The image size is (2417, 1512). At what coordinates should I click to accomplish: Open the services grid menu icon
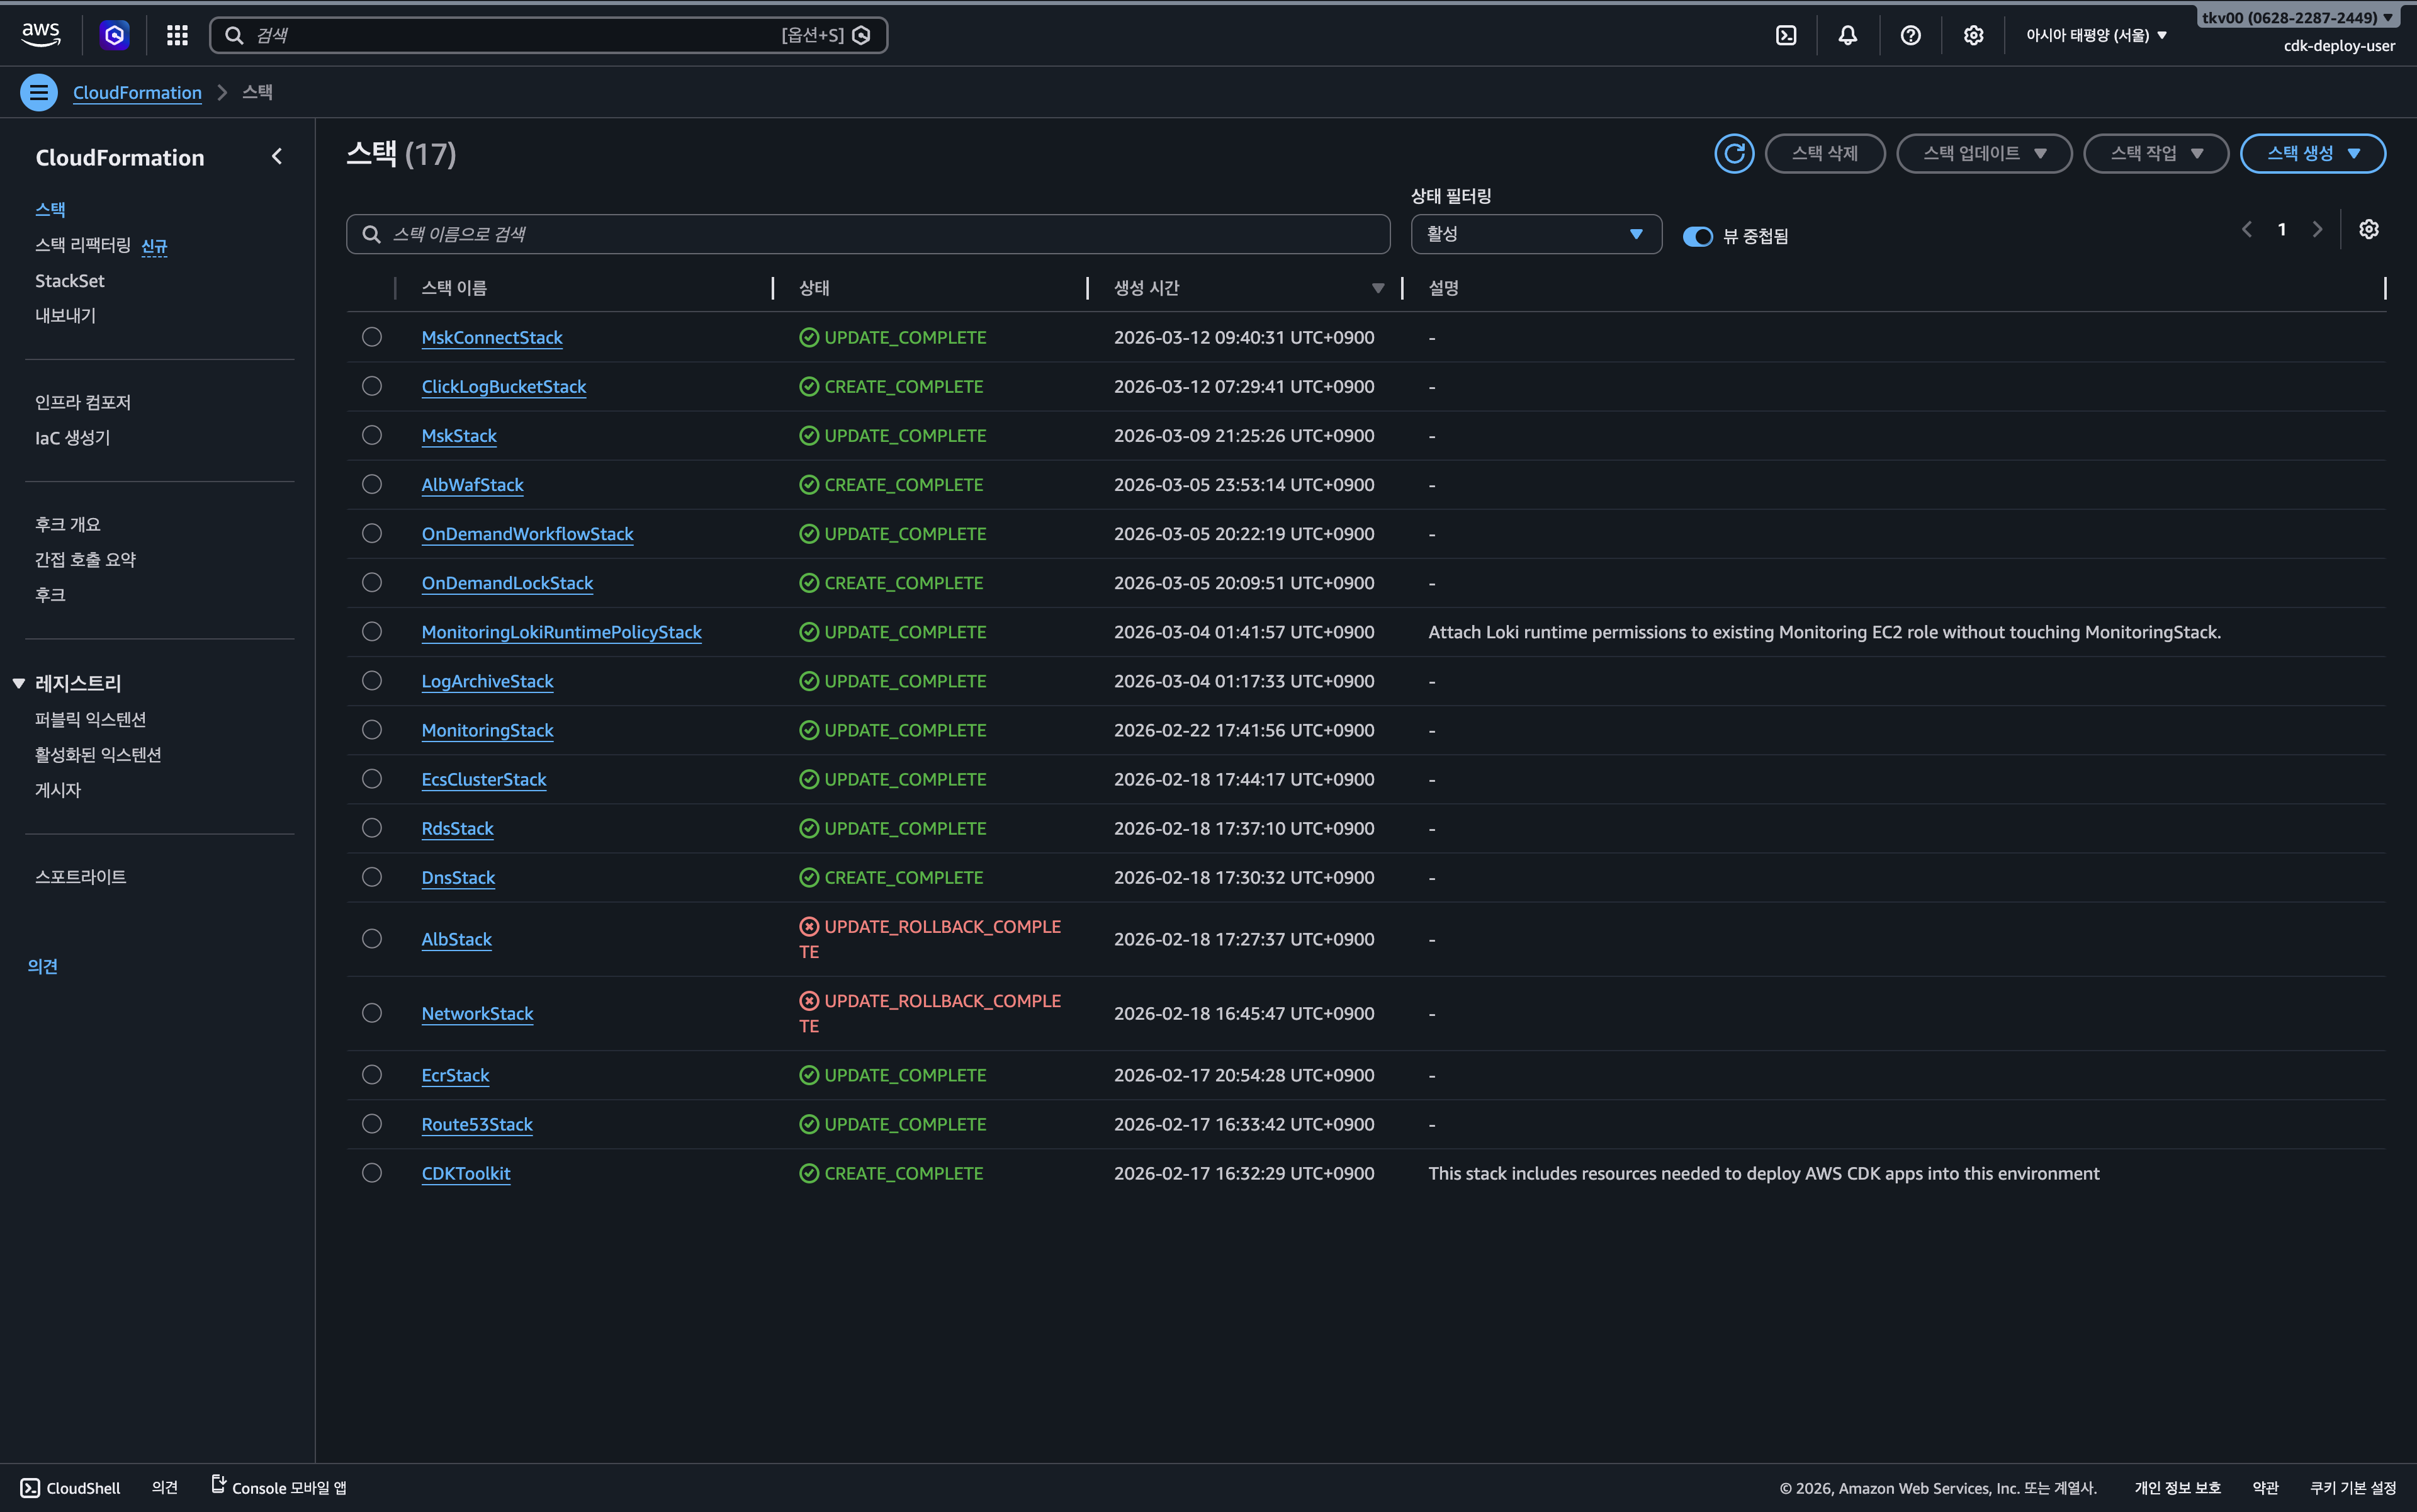tap(177, 36)
